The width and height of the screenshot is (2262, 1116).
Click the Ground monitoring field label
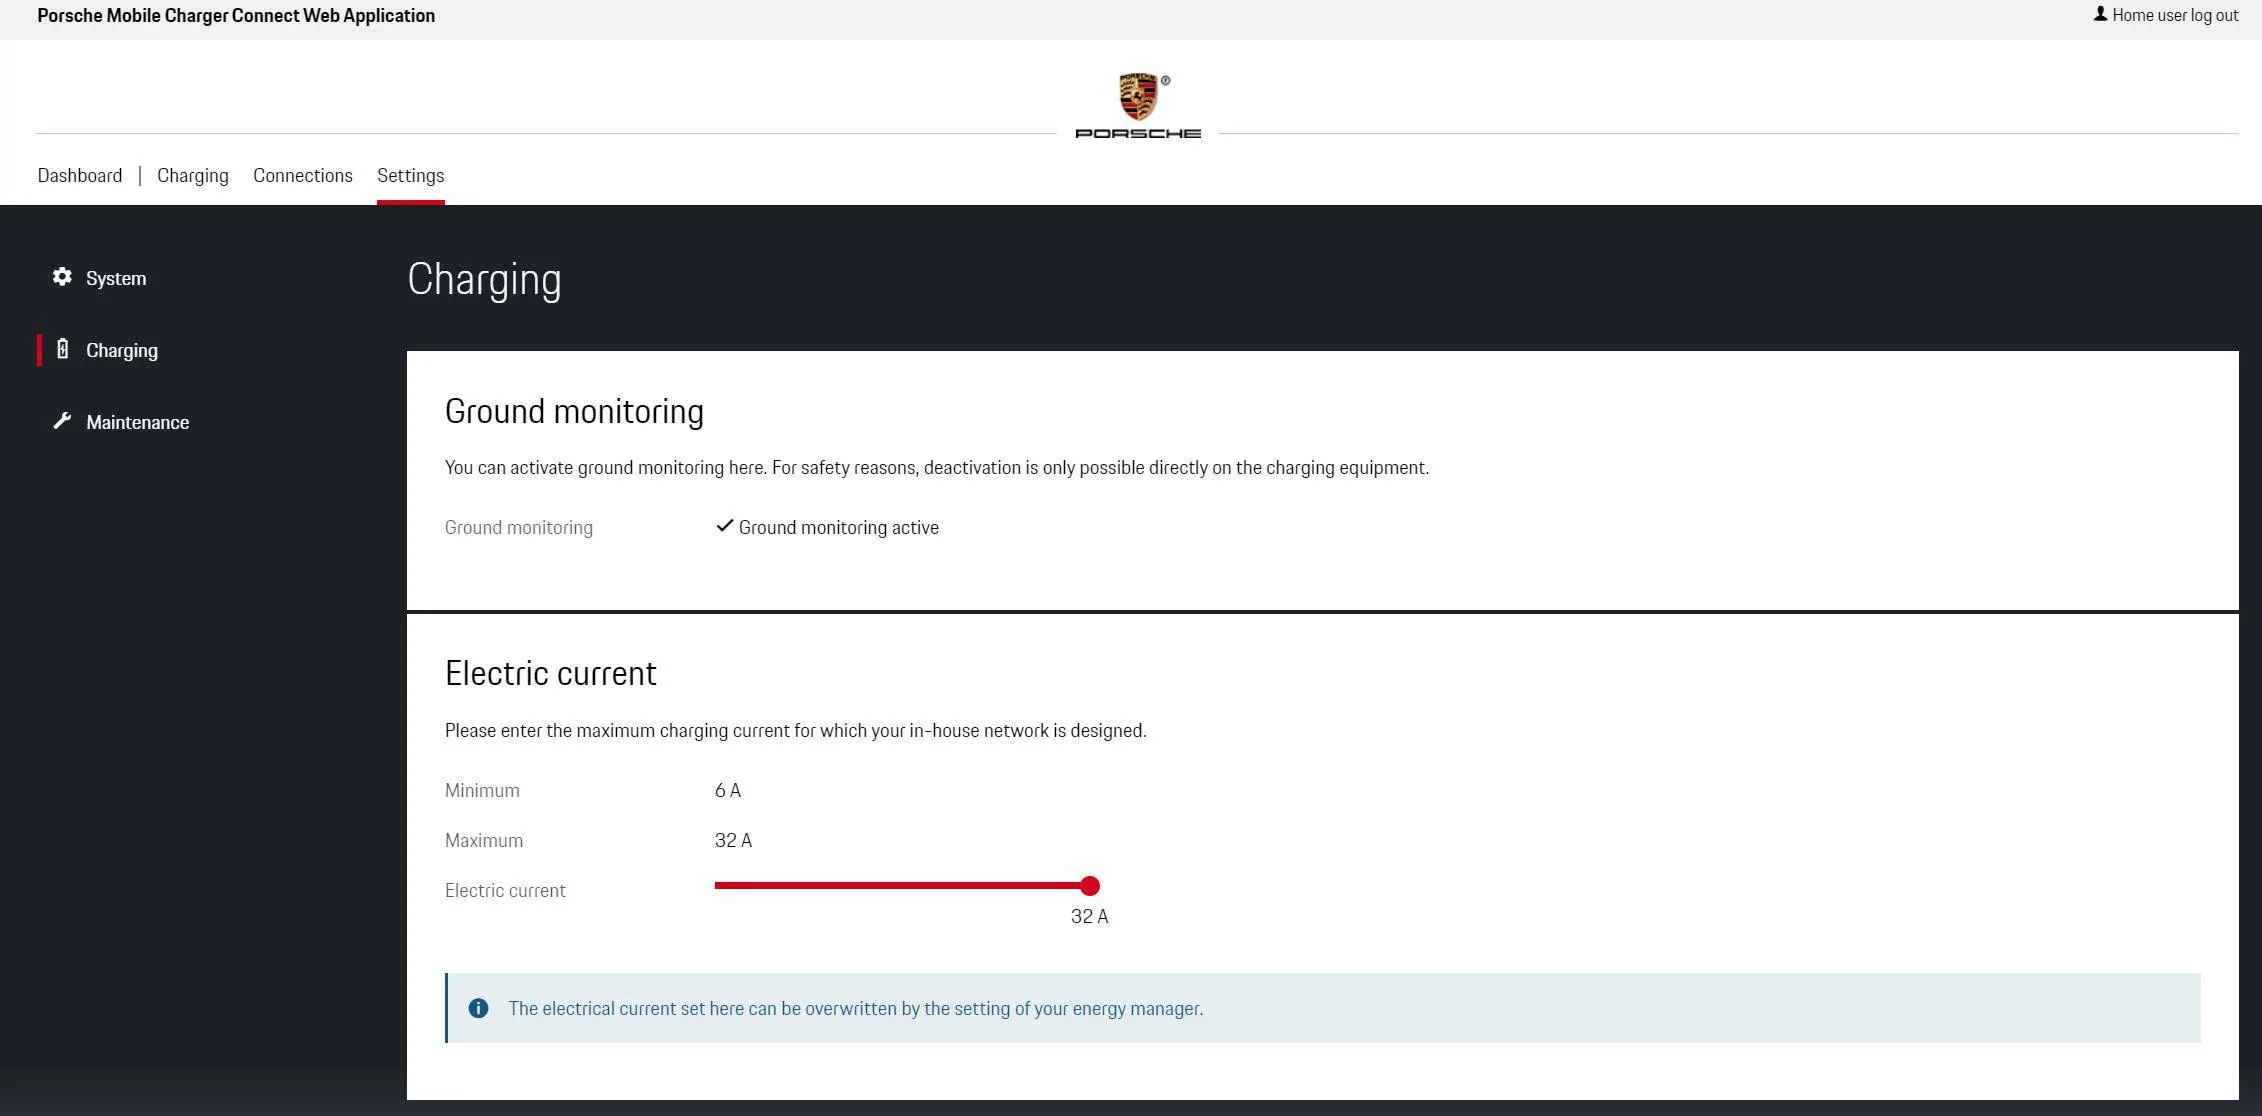point(519,528)
